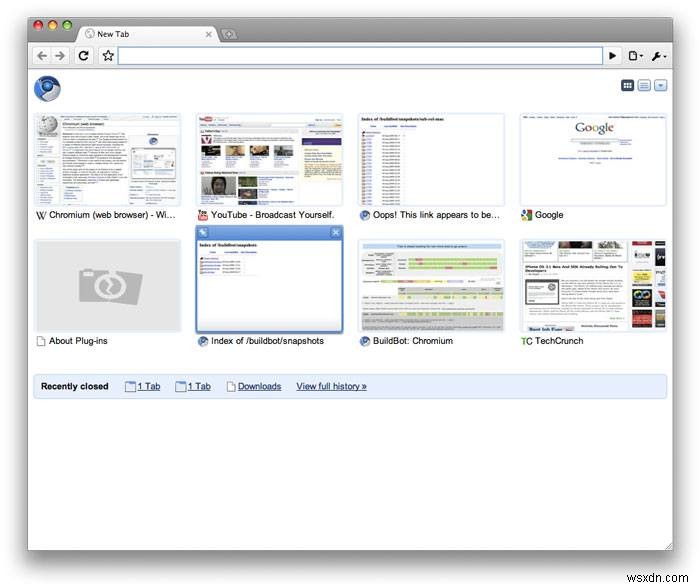Open About Plug-ins title link
This screenshot has height=588, width=700.
(78, 341)
